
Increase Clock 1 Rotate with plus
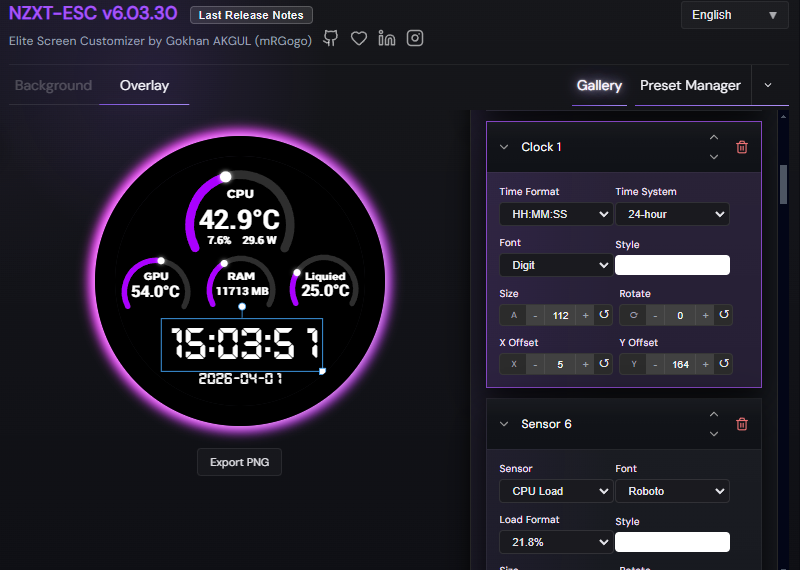click(x=706, y=315)
